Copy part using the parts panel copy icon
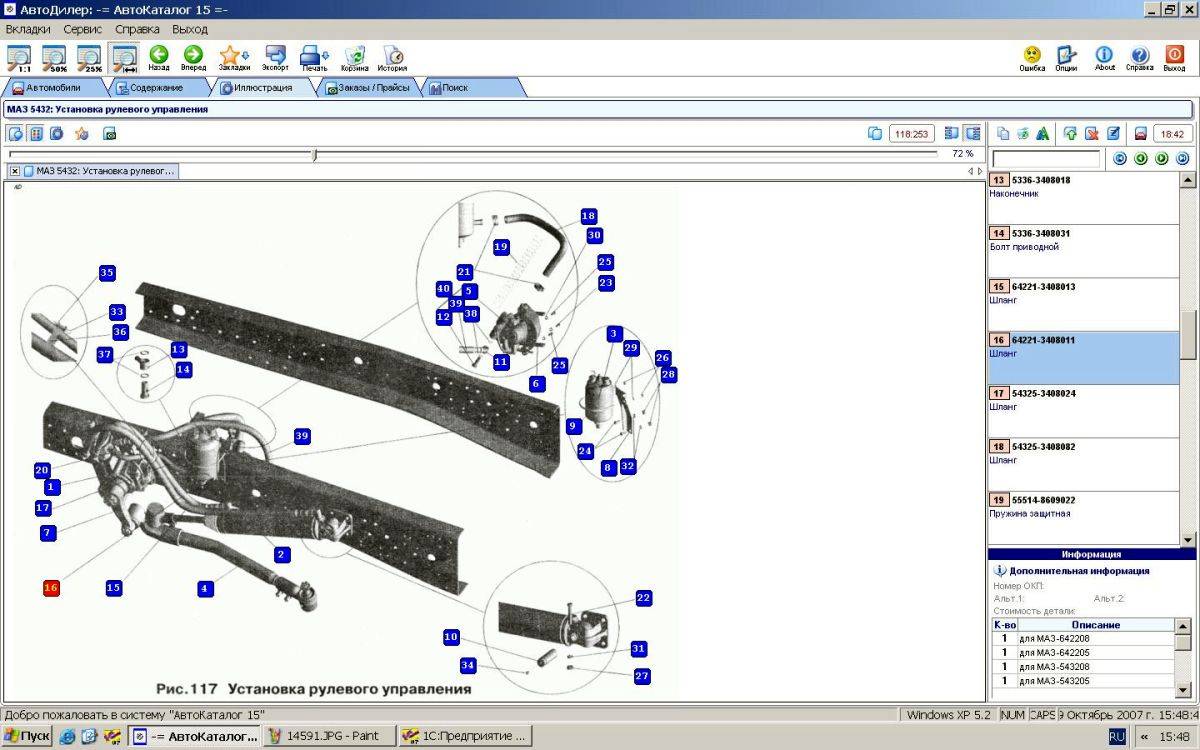The image size is (1200, 750). point(1003,133)
